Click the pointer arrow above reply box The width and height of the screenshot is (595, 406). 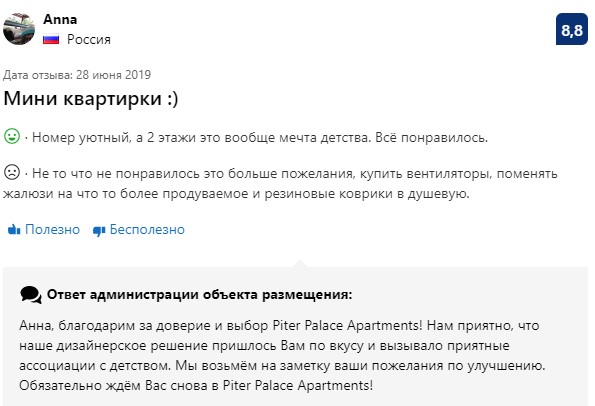(299, 263)
